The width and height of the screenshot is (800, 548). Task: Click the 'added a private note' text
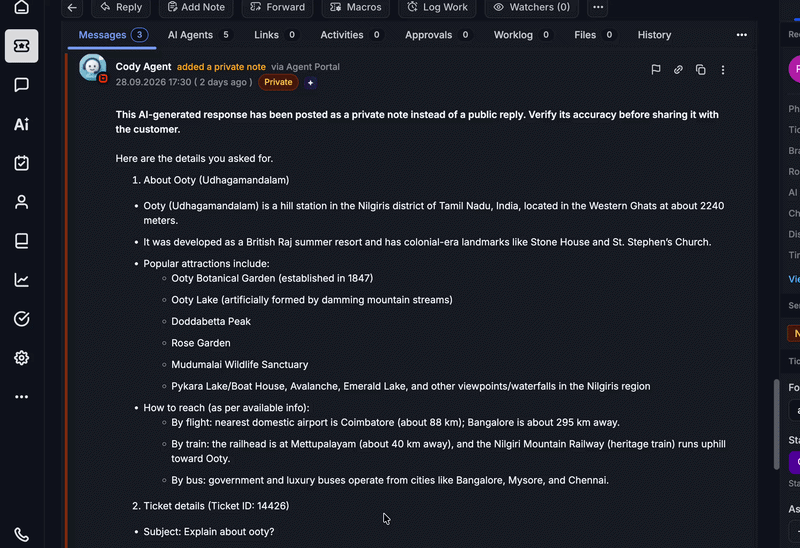point(221,67)
